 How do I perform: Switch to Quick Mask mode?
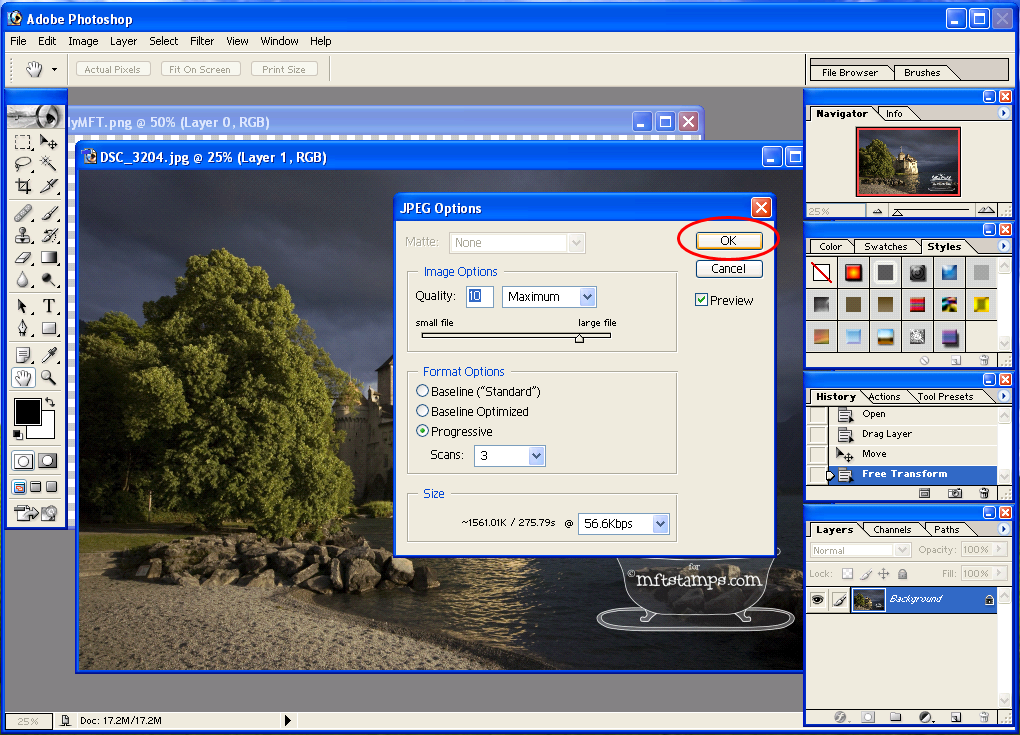pos(48,461)
